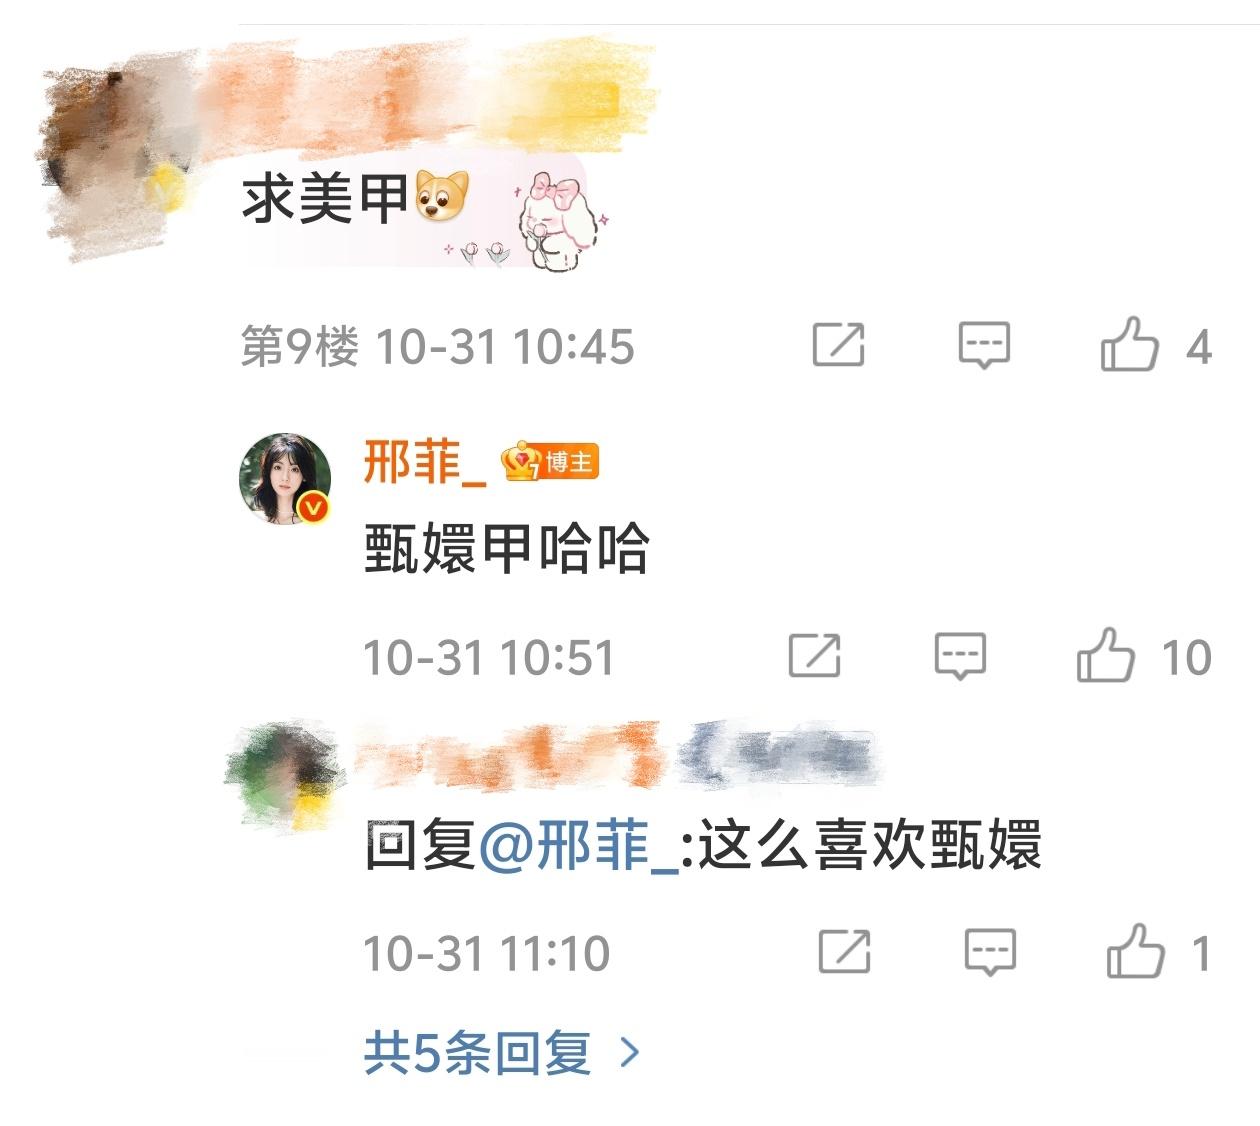Repost the 第9楼 求美甲 comment

(838, 345)
